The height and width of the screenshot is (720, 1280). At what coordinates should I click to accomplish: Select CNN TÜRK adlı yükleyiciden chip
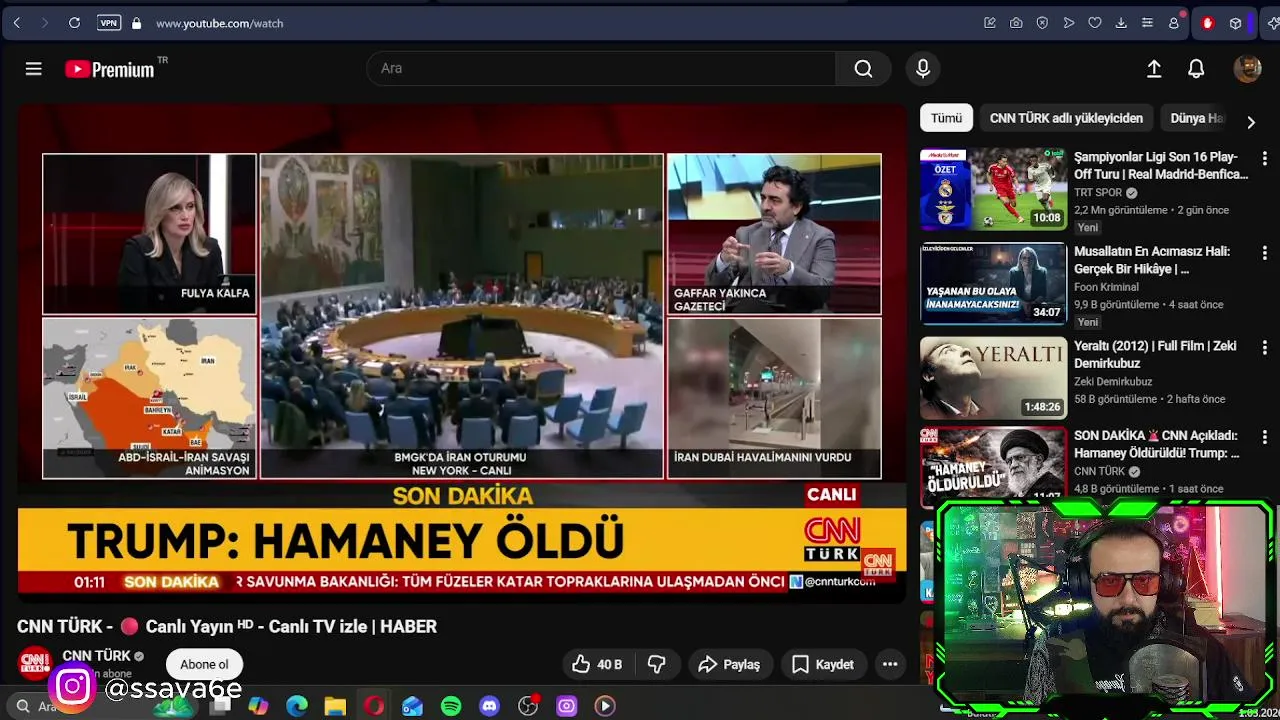1066,118
